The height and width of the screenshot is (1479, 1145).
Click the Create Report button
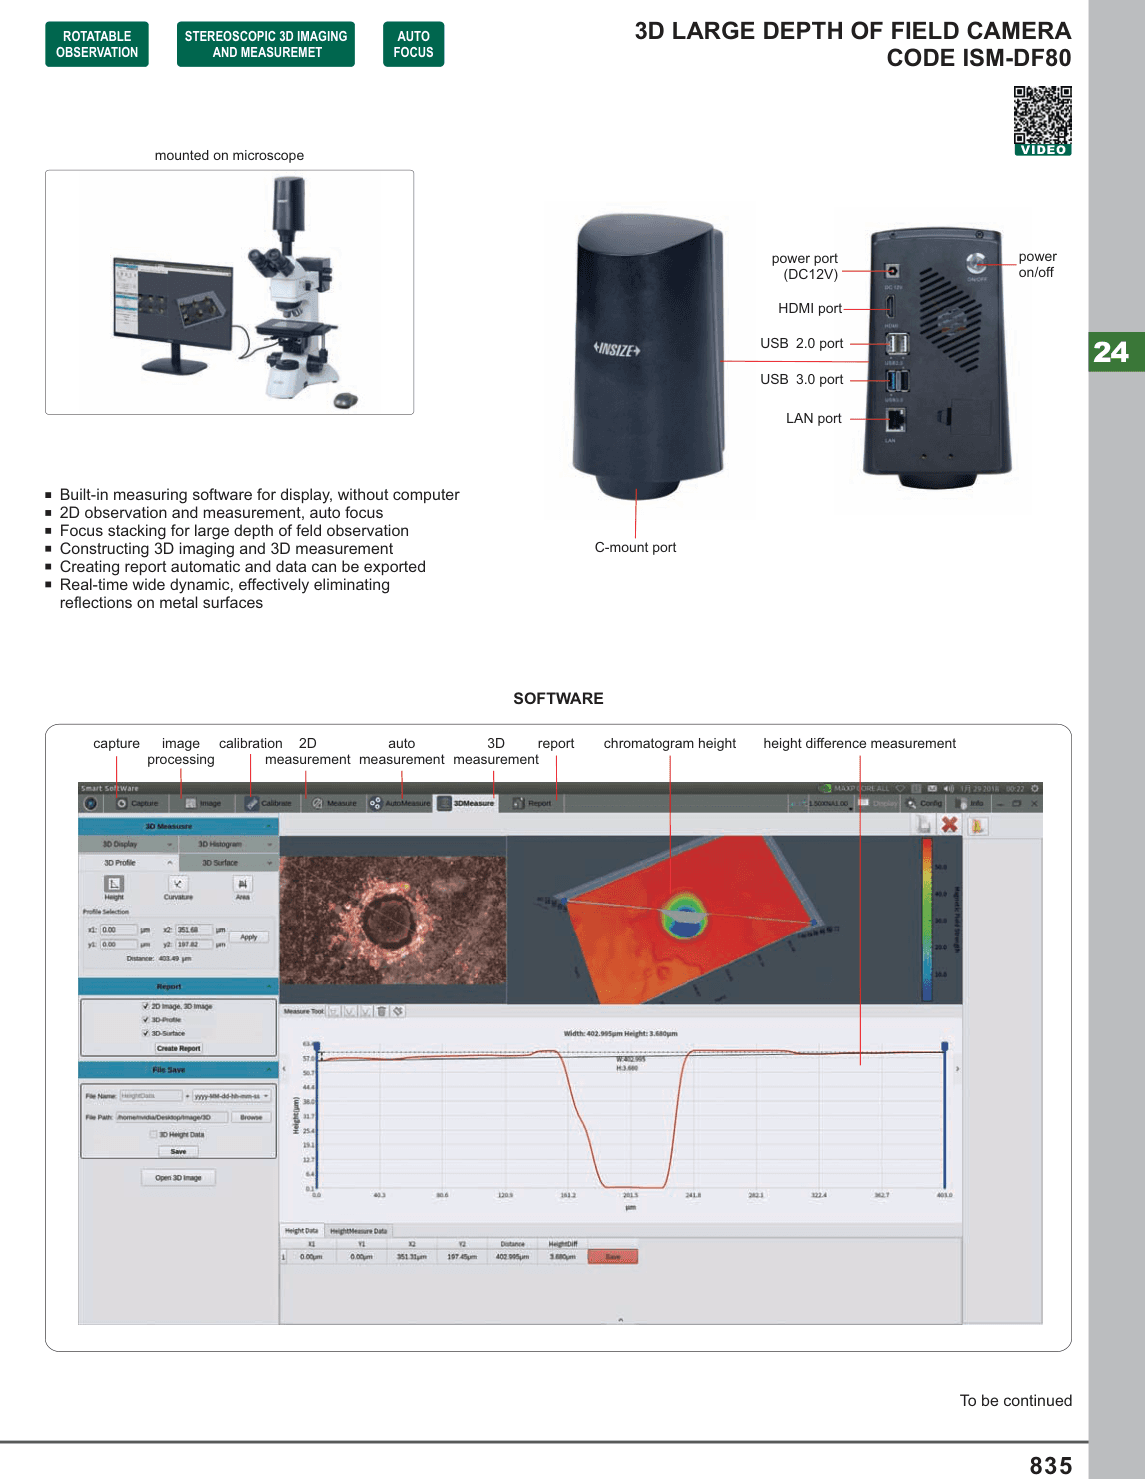click(178, 1048)
